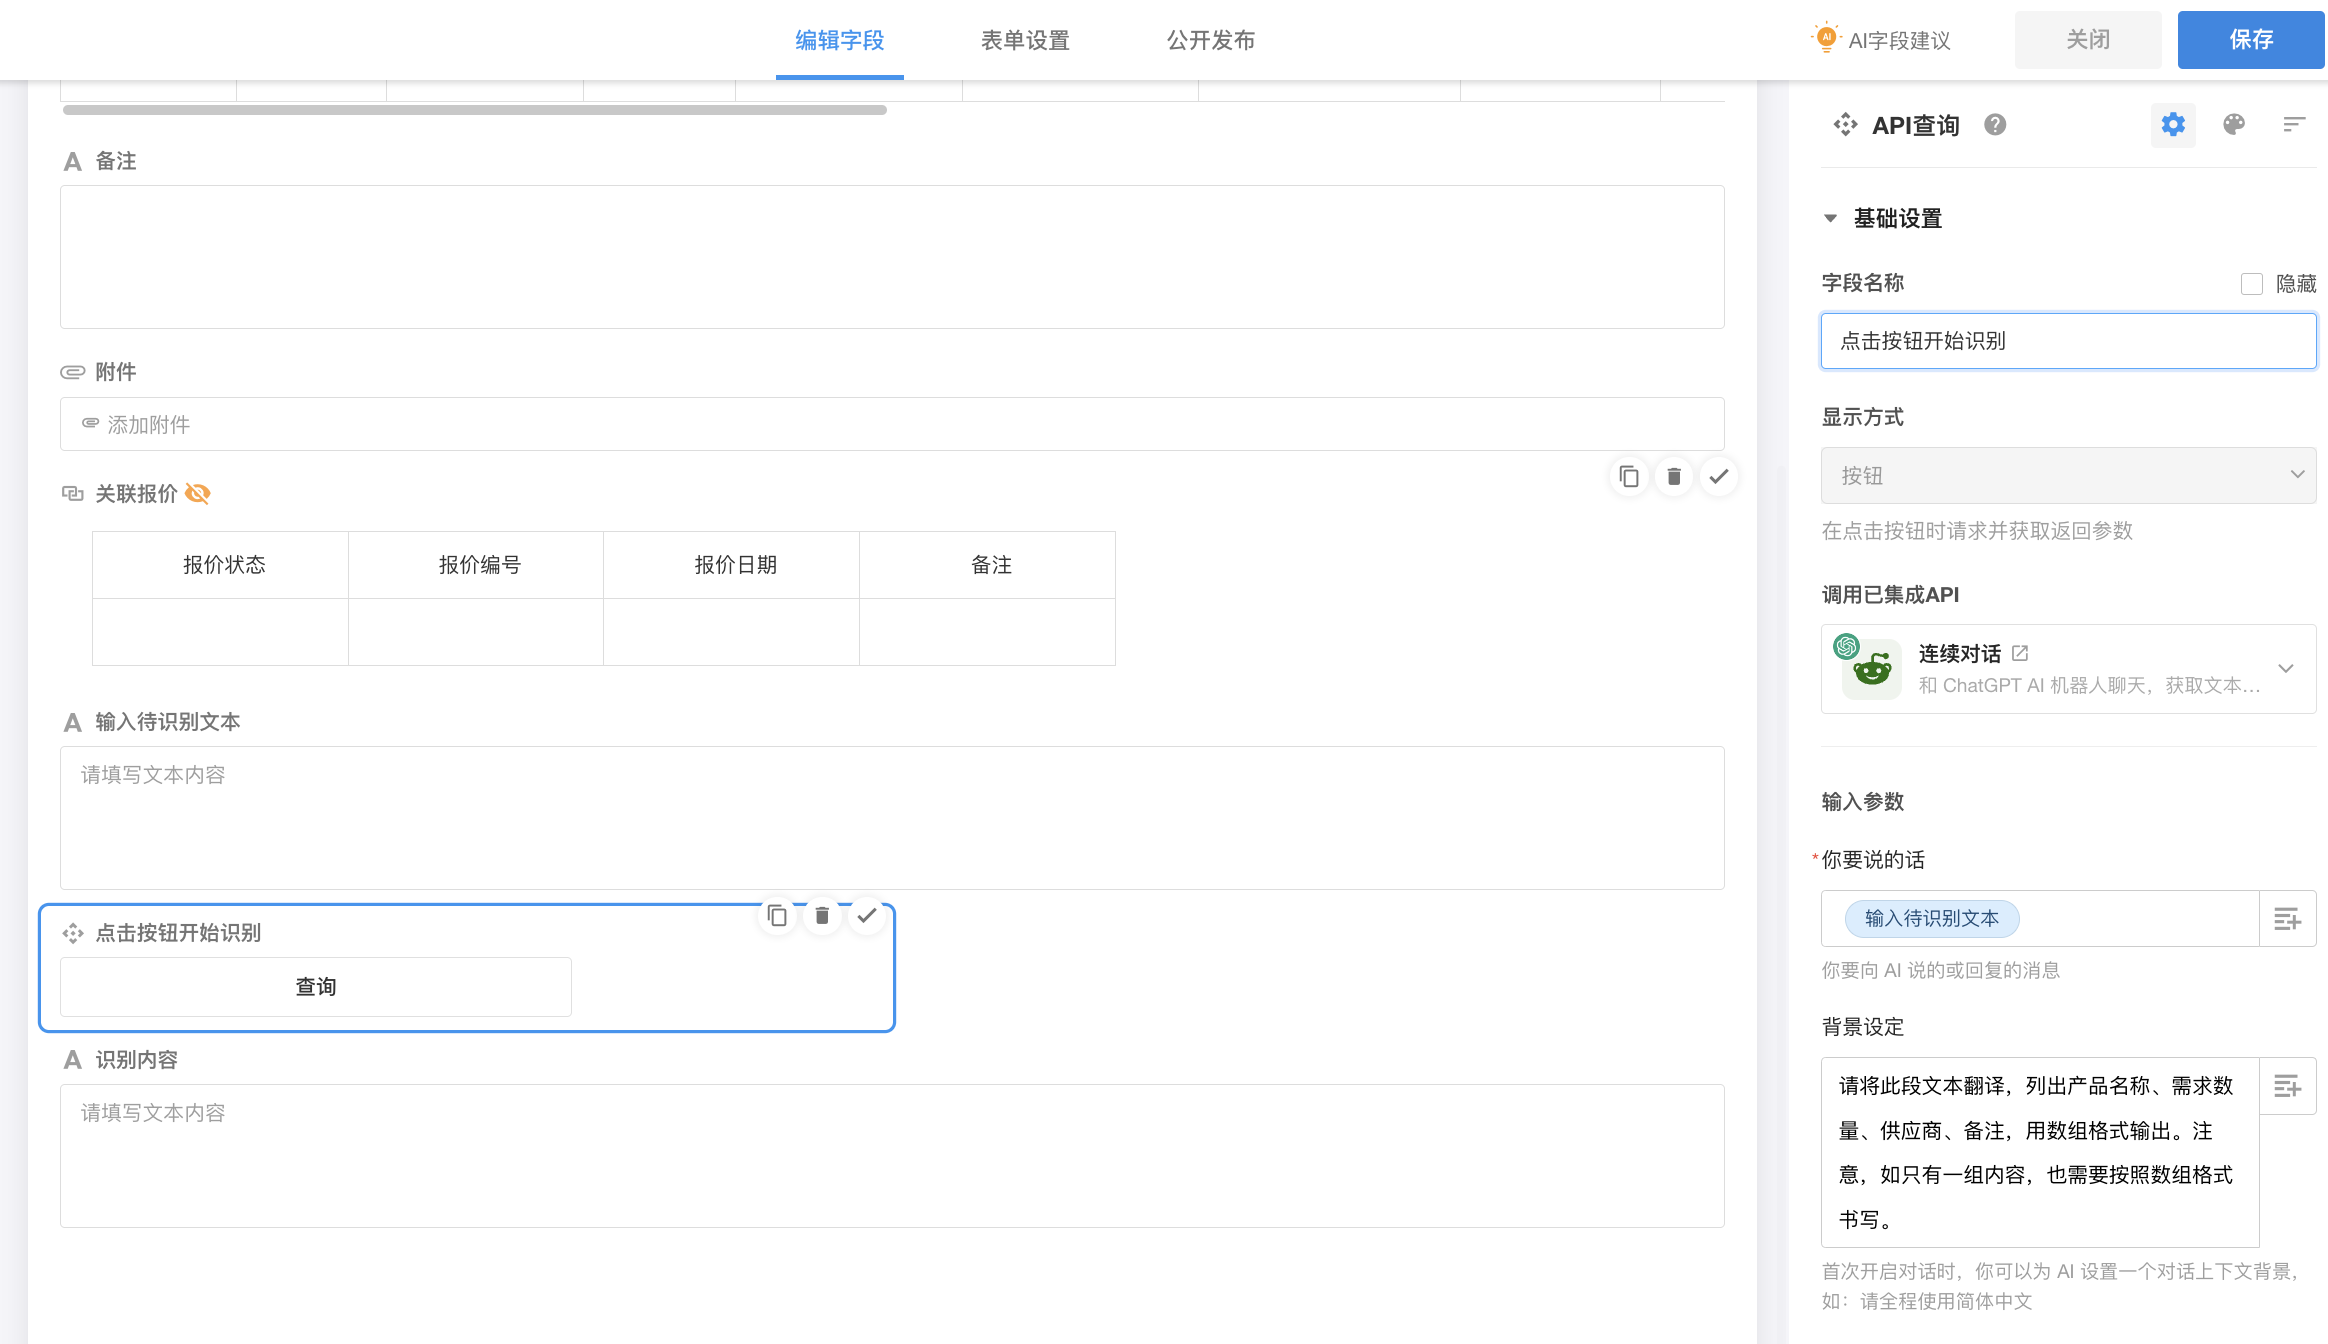This screenshot has width=2328, height=1344.
Task: Open the API查询 help question-mark icon
Action: pyautogui.click(x=1995, y=125)
